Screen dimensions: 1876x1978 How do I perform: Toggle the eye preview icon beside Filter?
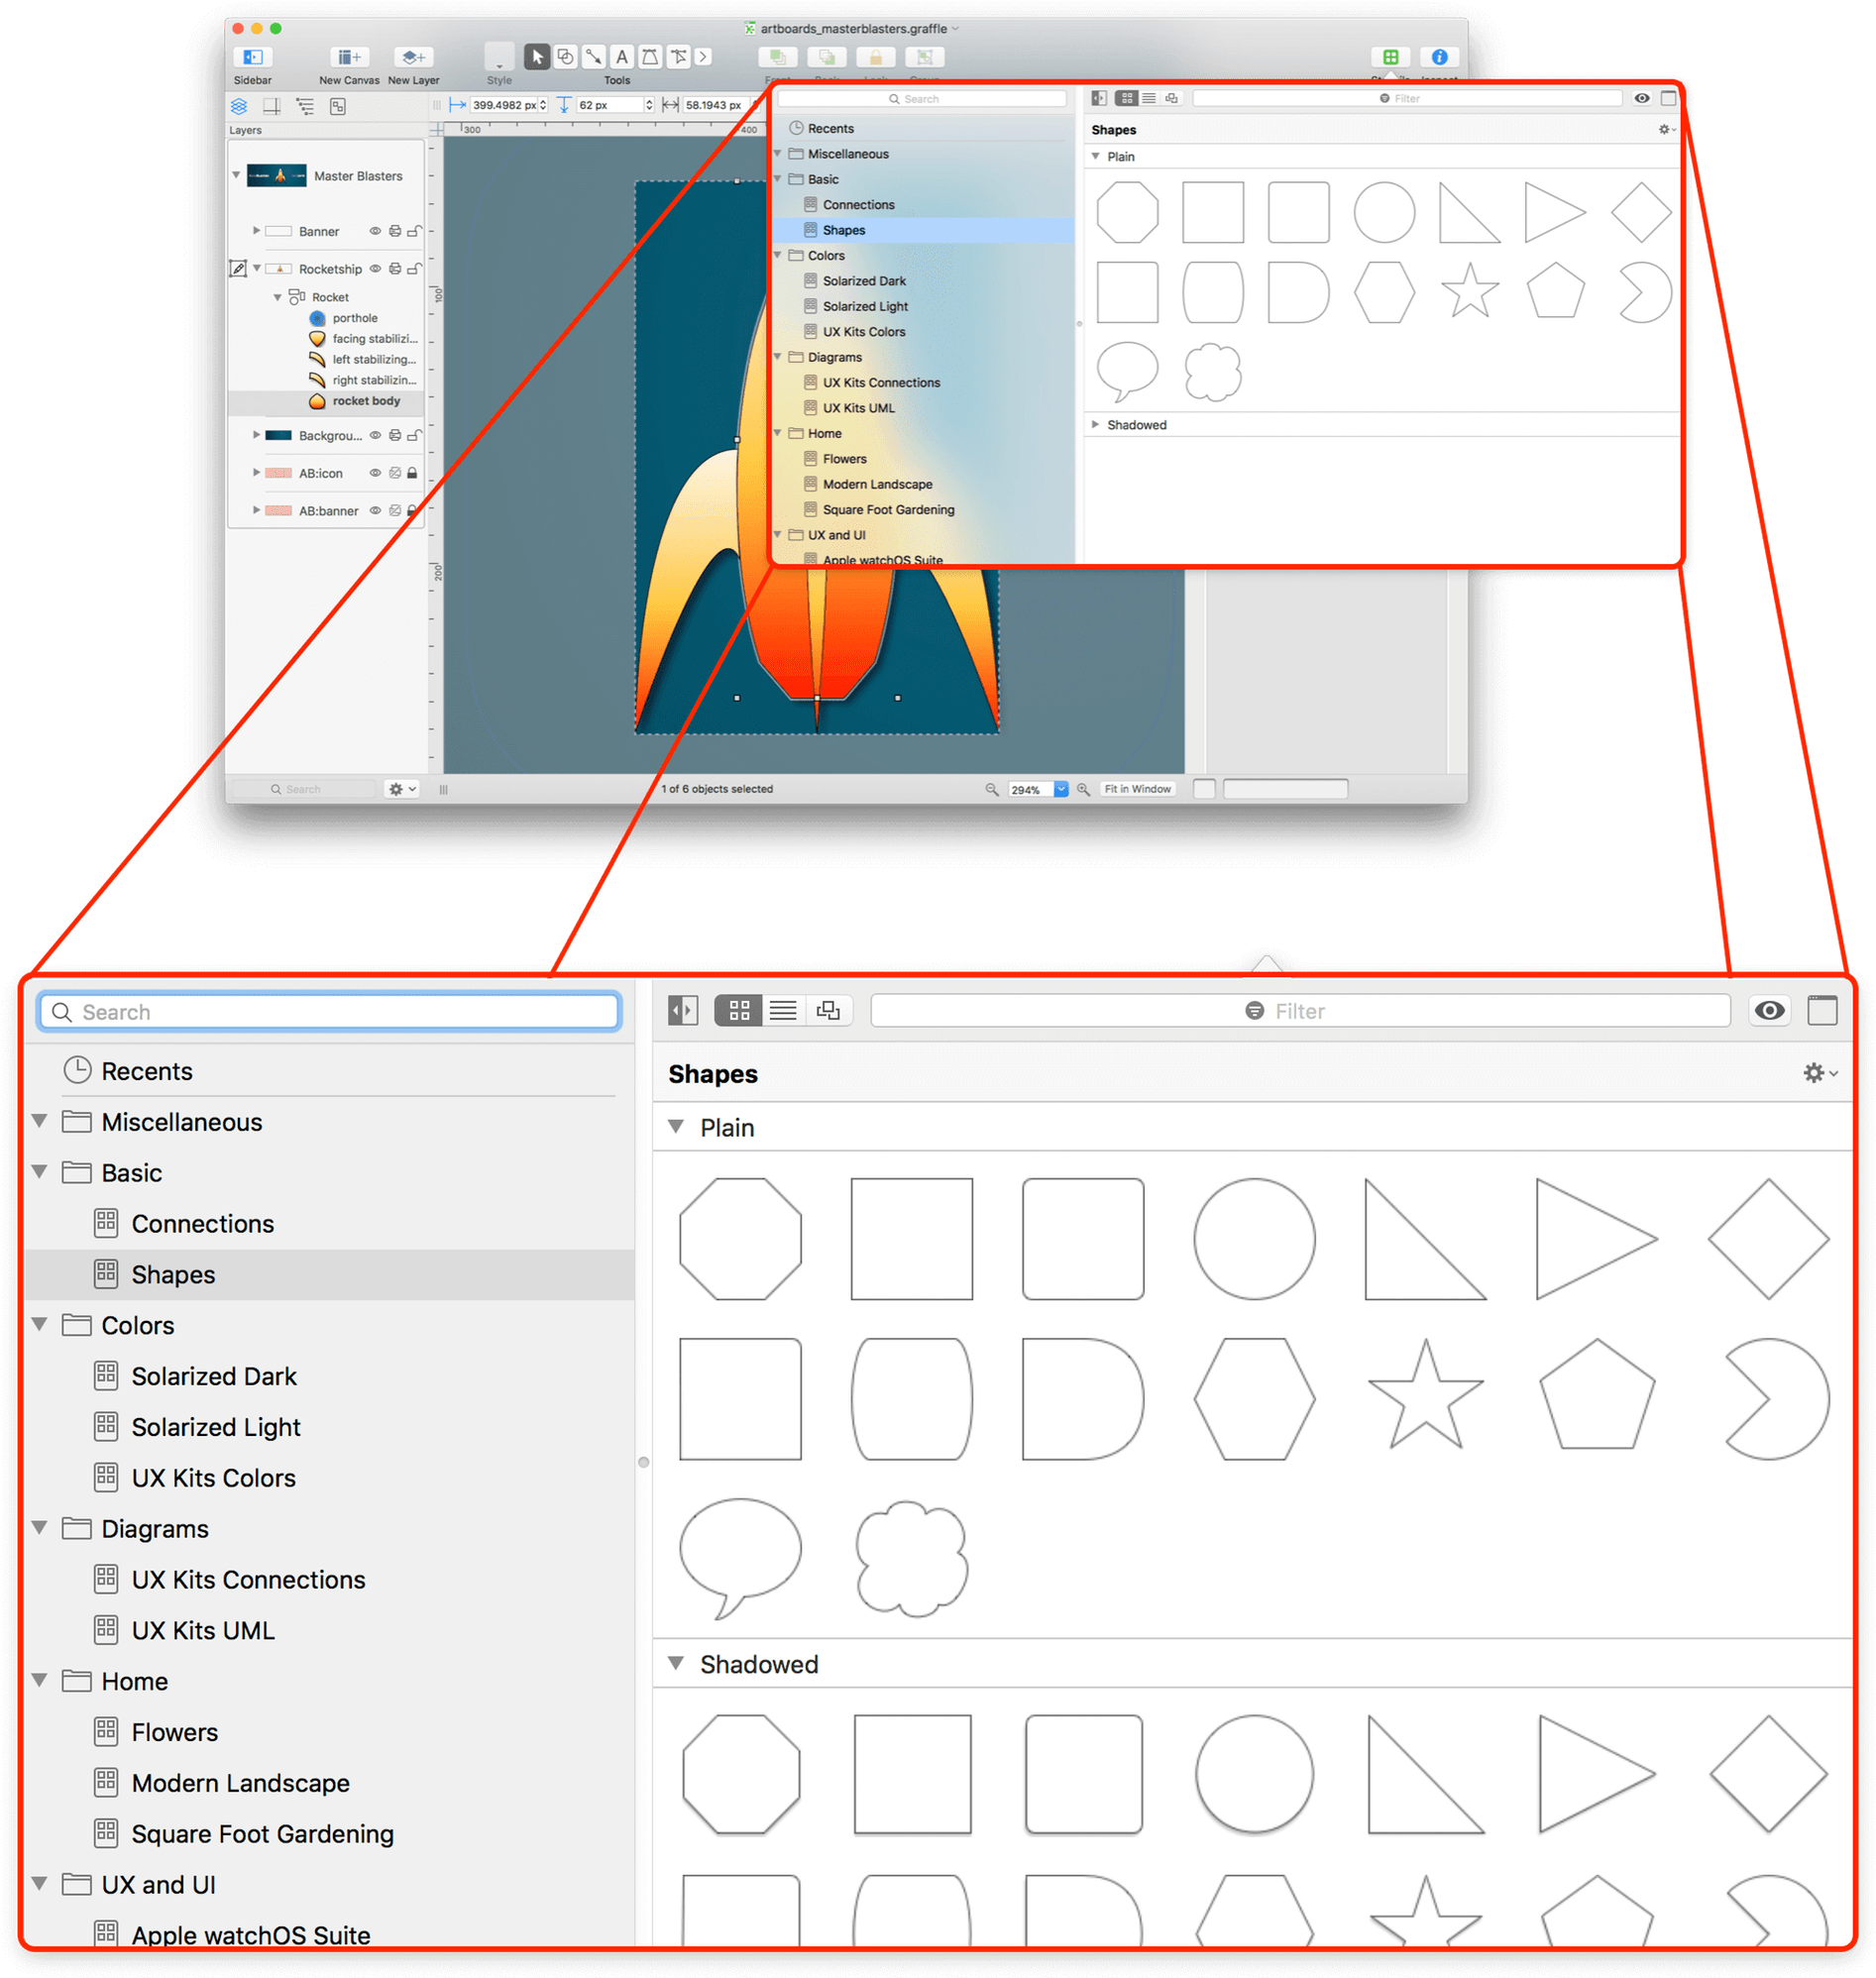(x=1769, y=1010)
